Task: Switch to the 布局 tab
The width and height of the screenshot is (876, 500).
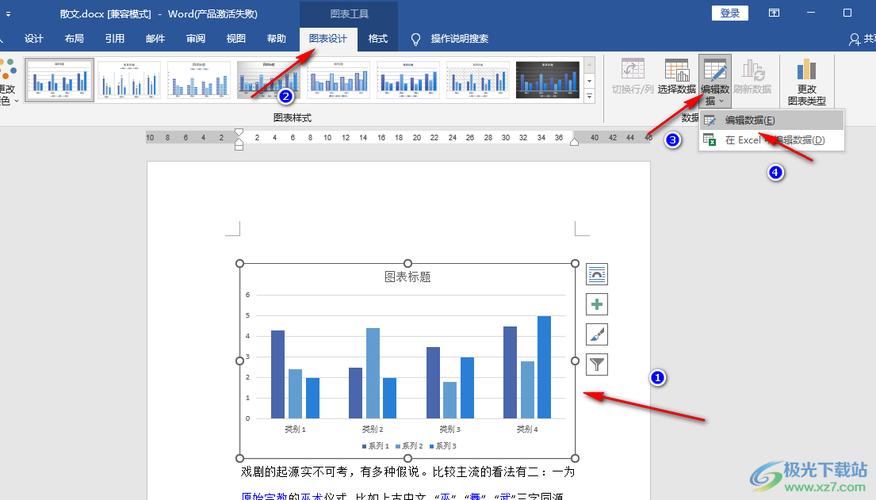Action: 74,39
